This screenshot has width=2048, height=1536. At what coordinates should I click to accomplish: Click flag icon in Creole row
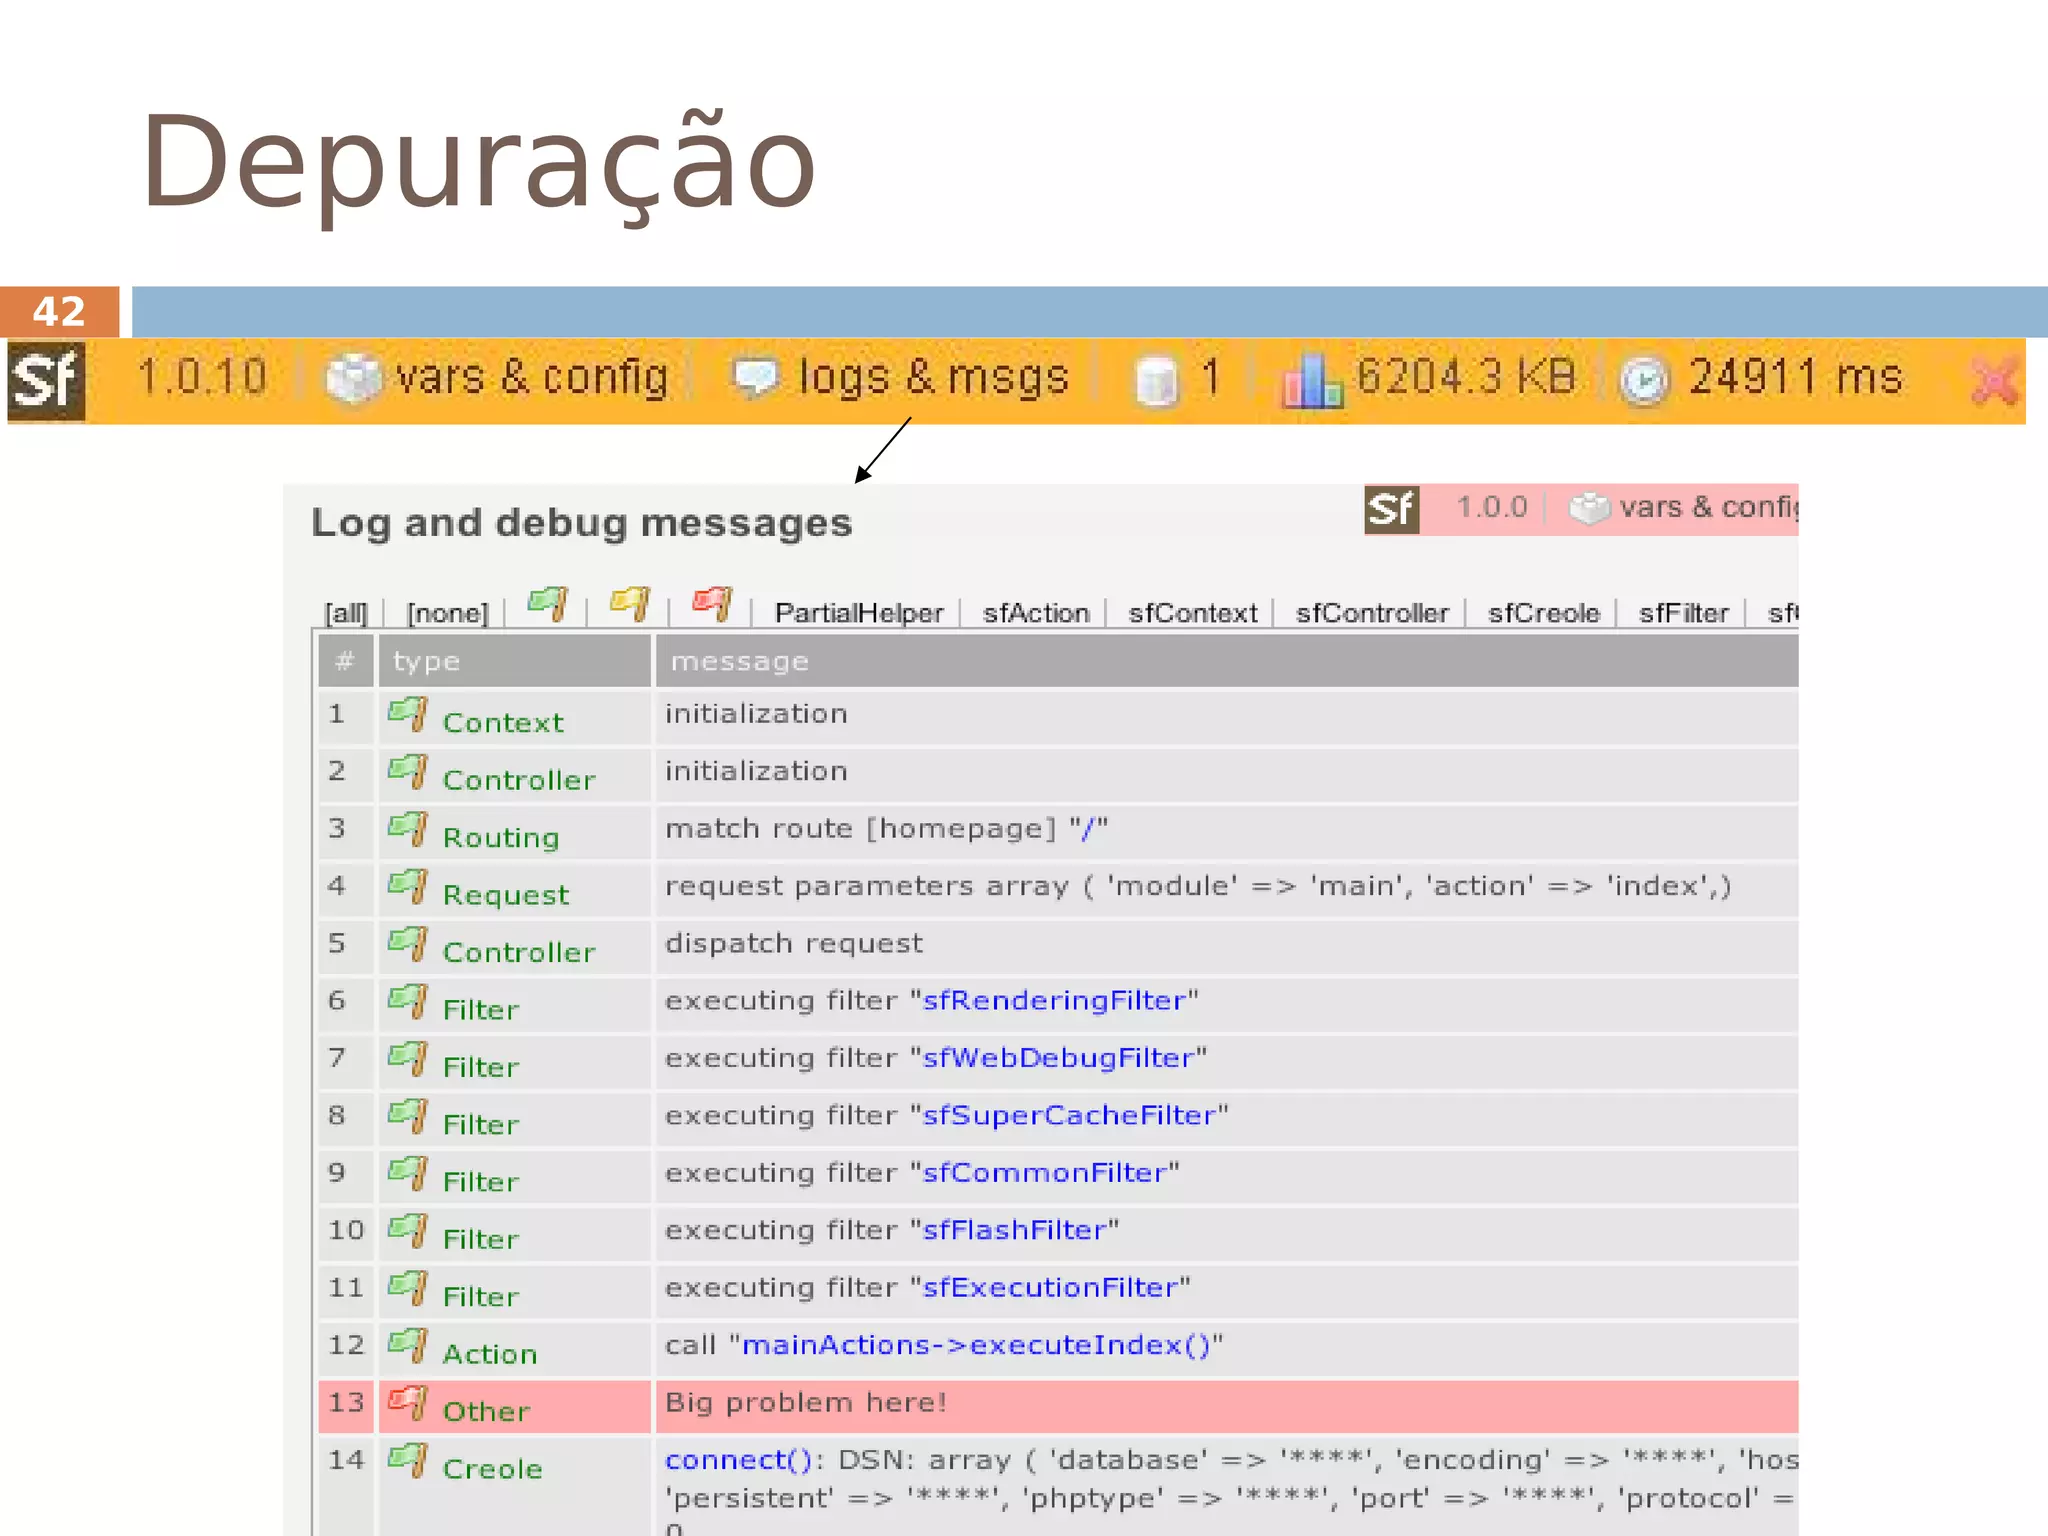408,1461
